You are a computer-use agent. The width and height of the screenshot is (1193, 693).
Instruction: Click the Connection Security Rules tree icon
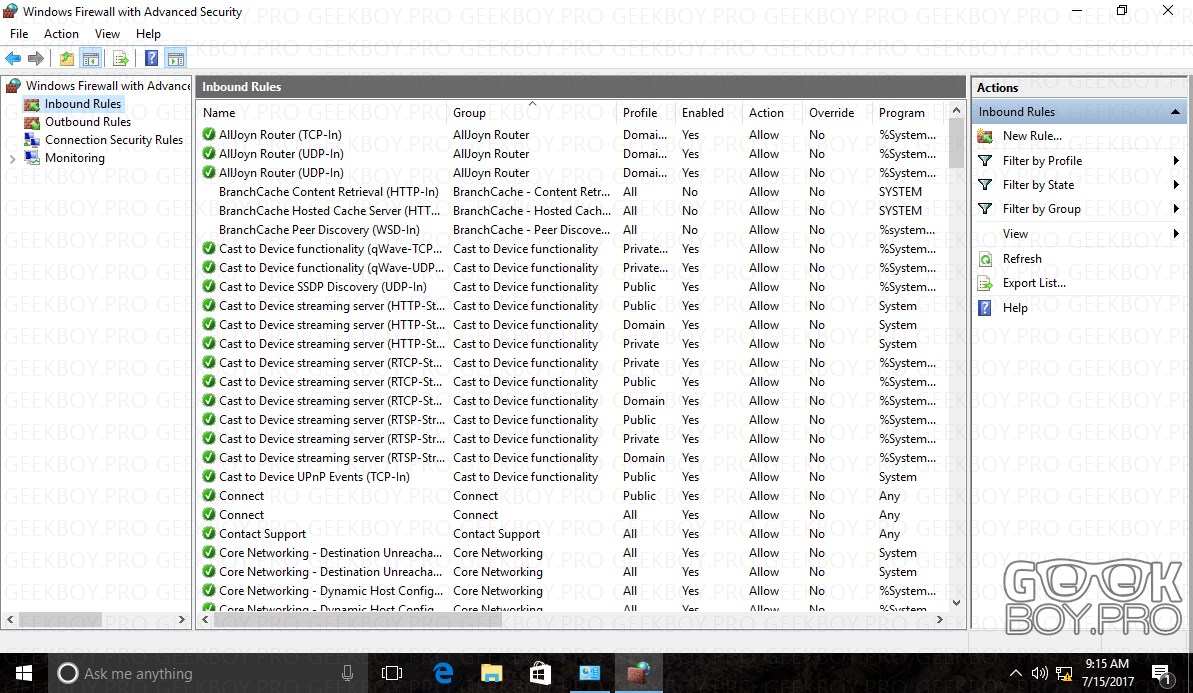click(x=32, y=140)
